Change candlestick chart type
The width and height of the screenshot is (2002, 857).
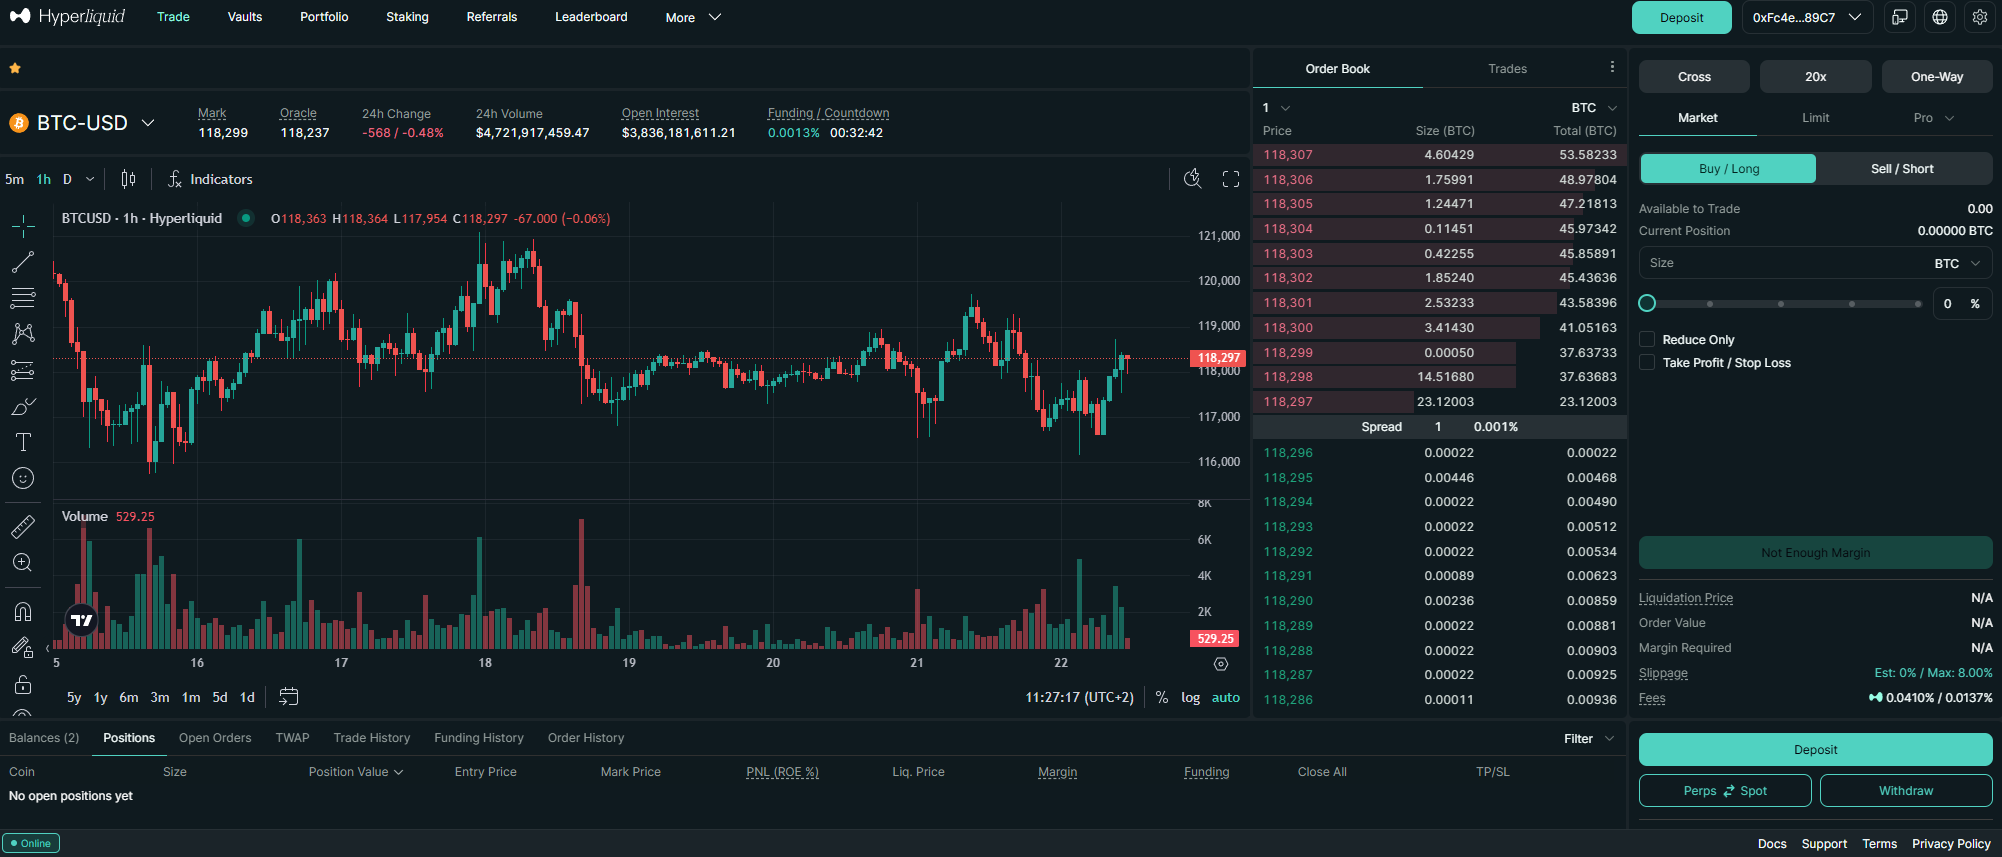coord(128,179)
